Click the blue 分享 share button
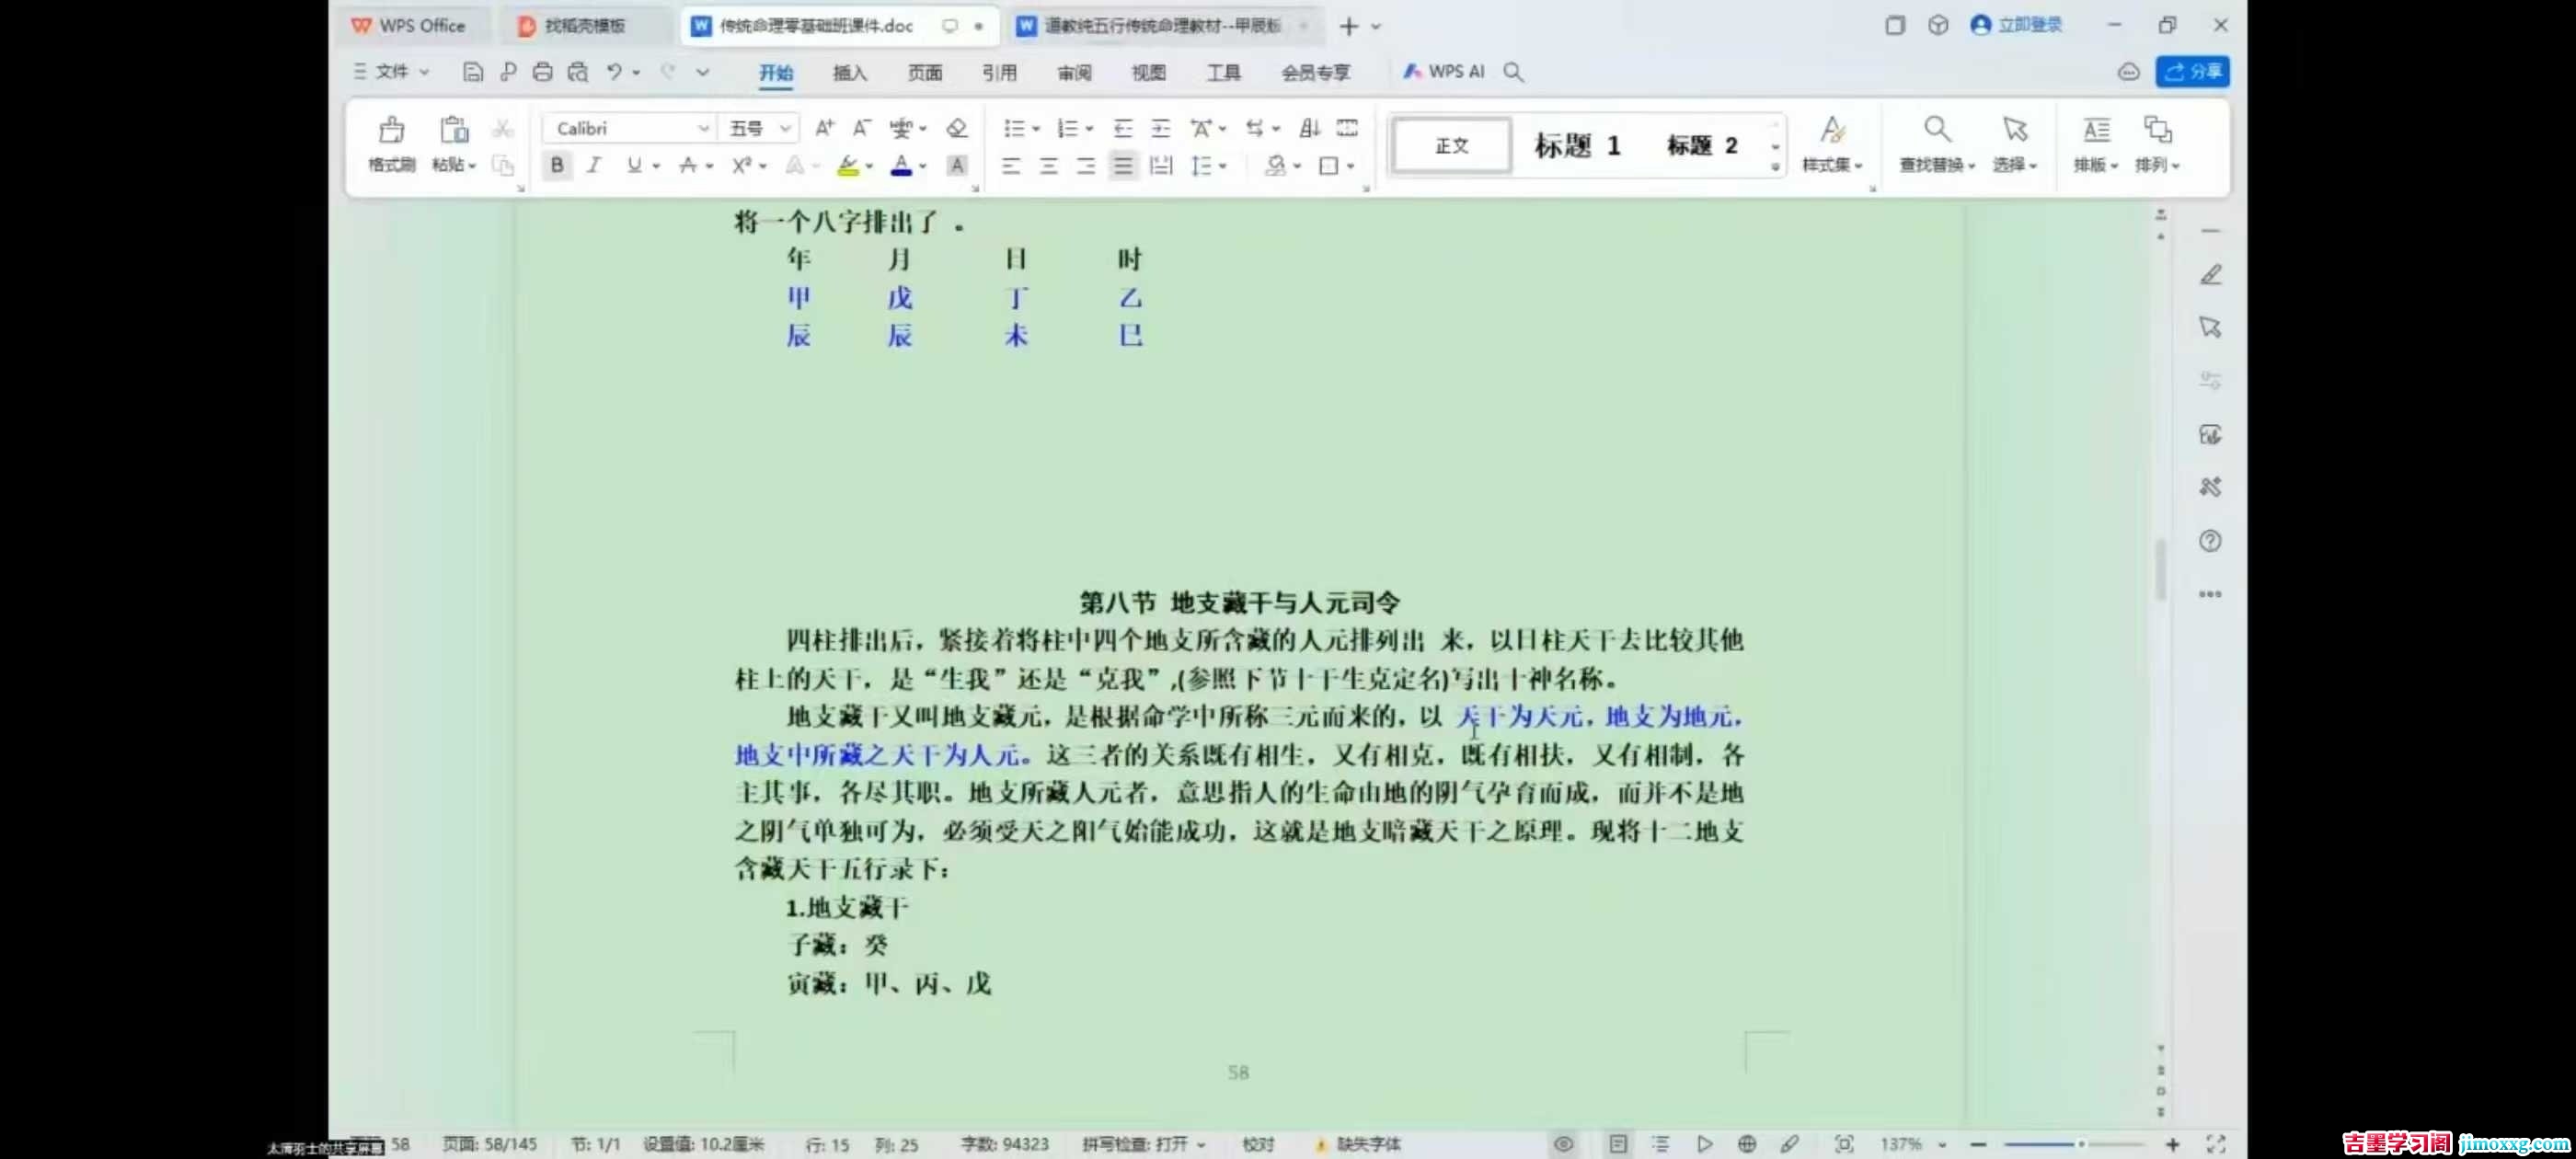 pyautogui.click(x=2192, y=72)
